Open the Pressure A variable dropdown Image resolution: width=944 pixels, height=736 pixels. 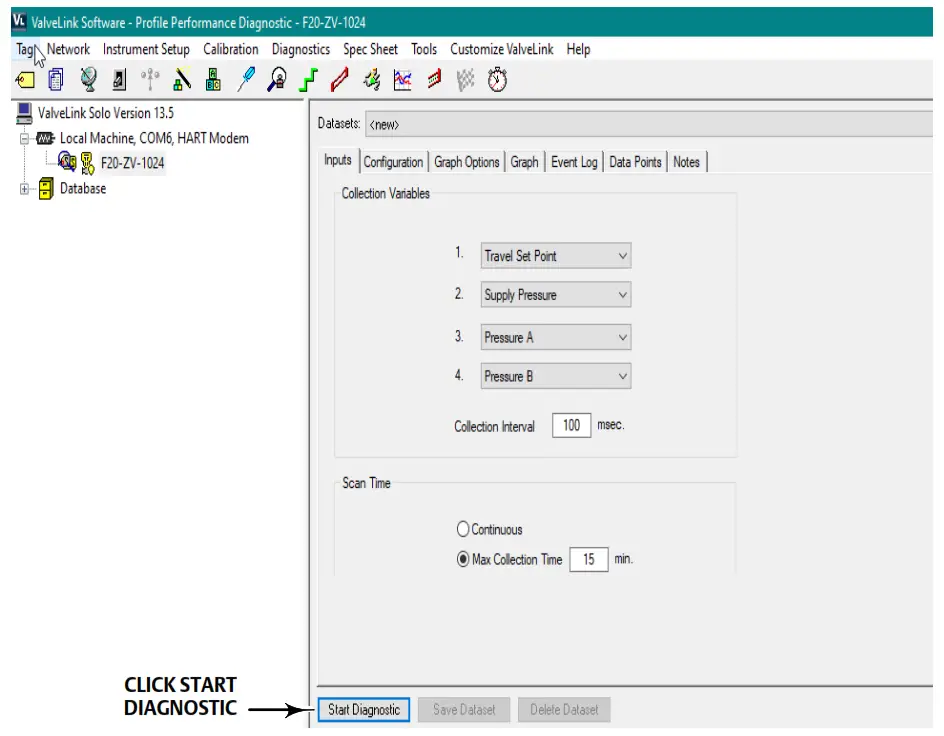pos(556,337)
